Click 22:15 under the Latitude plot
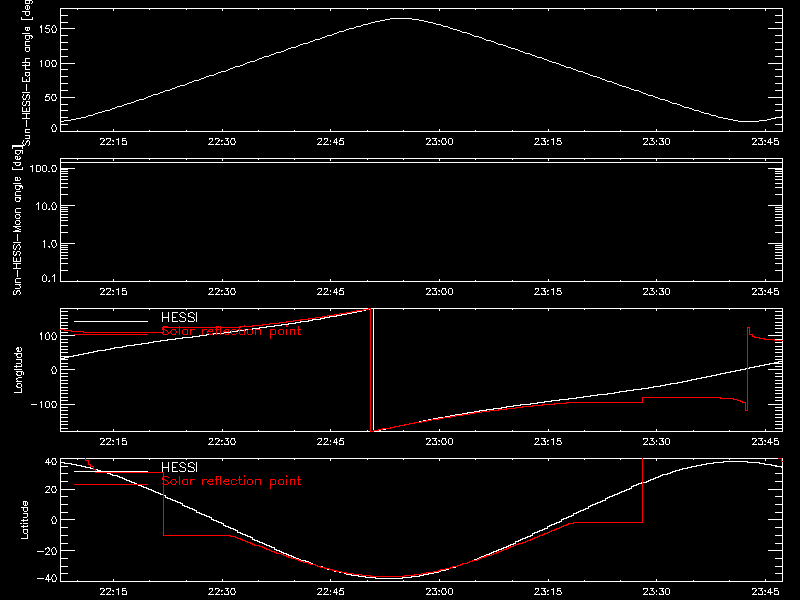 [113, 592]
